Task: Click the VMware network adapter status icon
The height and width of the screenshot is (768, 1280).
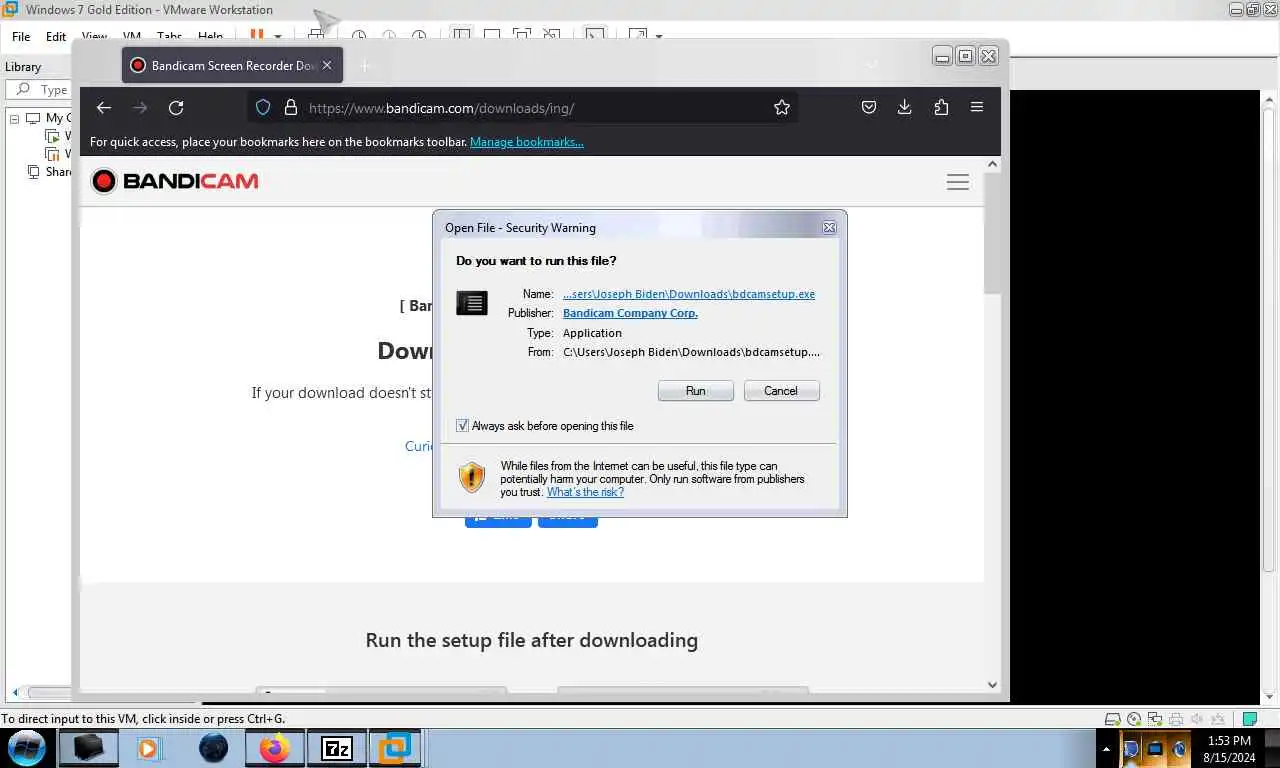Action: [1155, 719]
